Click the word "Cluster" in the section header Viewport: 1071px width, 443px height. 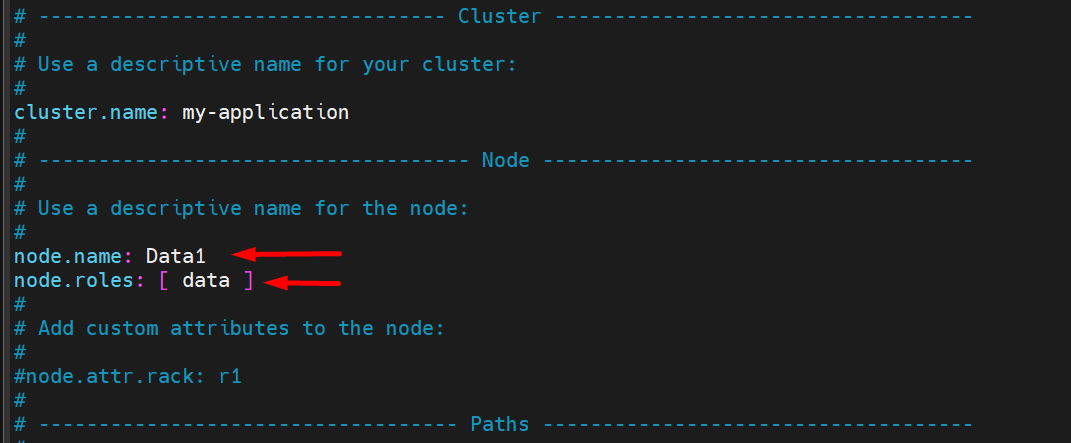tap(499, 16)
